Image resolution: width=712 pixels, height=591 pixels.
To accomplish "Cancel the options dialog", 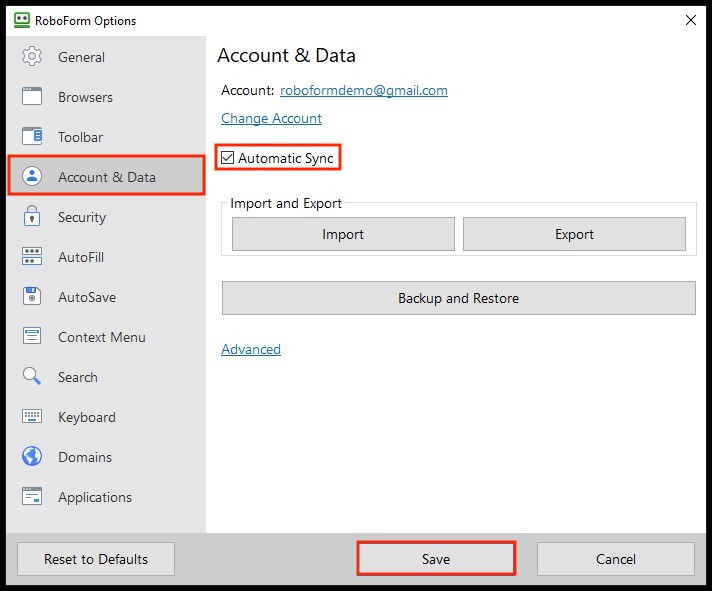I will [615, 559].
